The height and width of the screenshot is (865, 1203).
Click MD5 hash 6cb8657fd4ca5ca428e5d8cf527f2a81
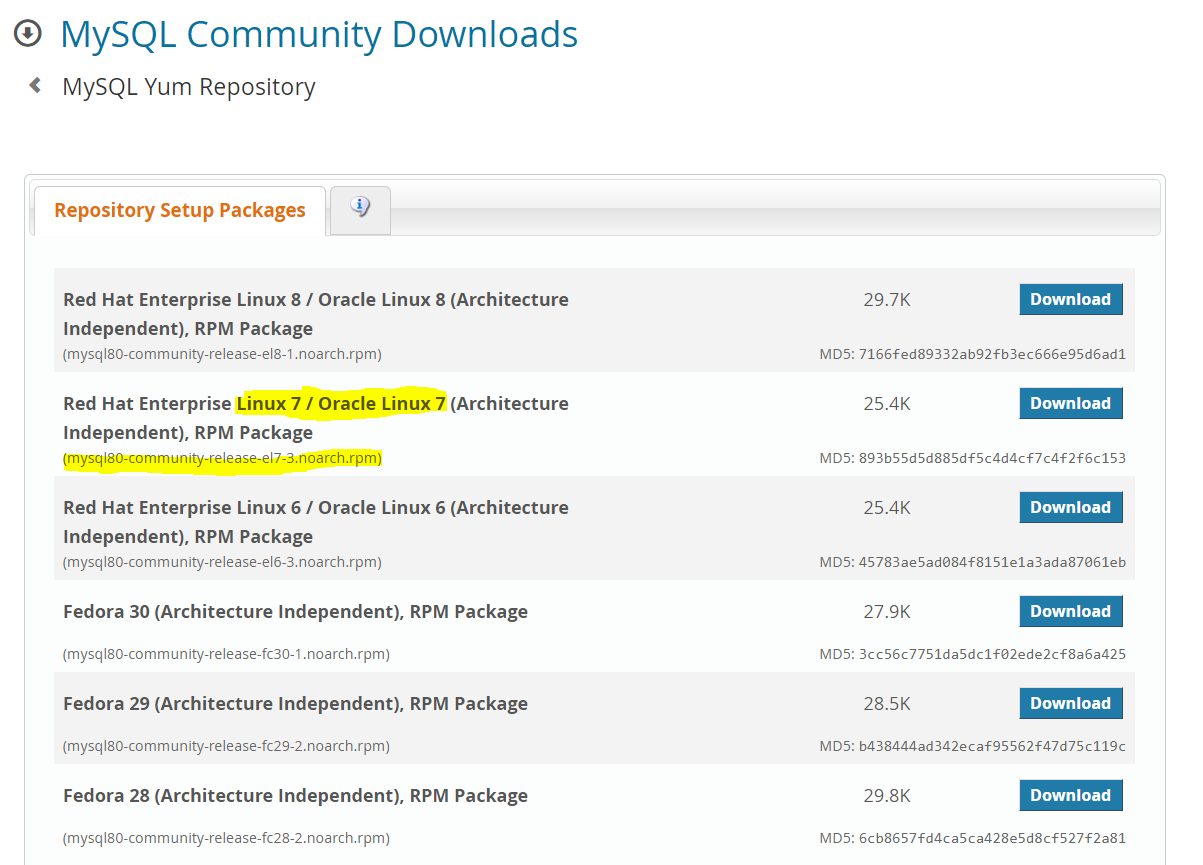click(x=992, y=838)
